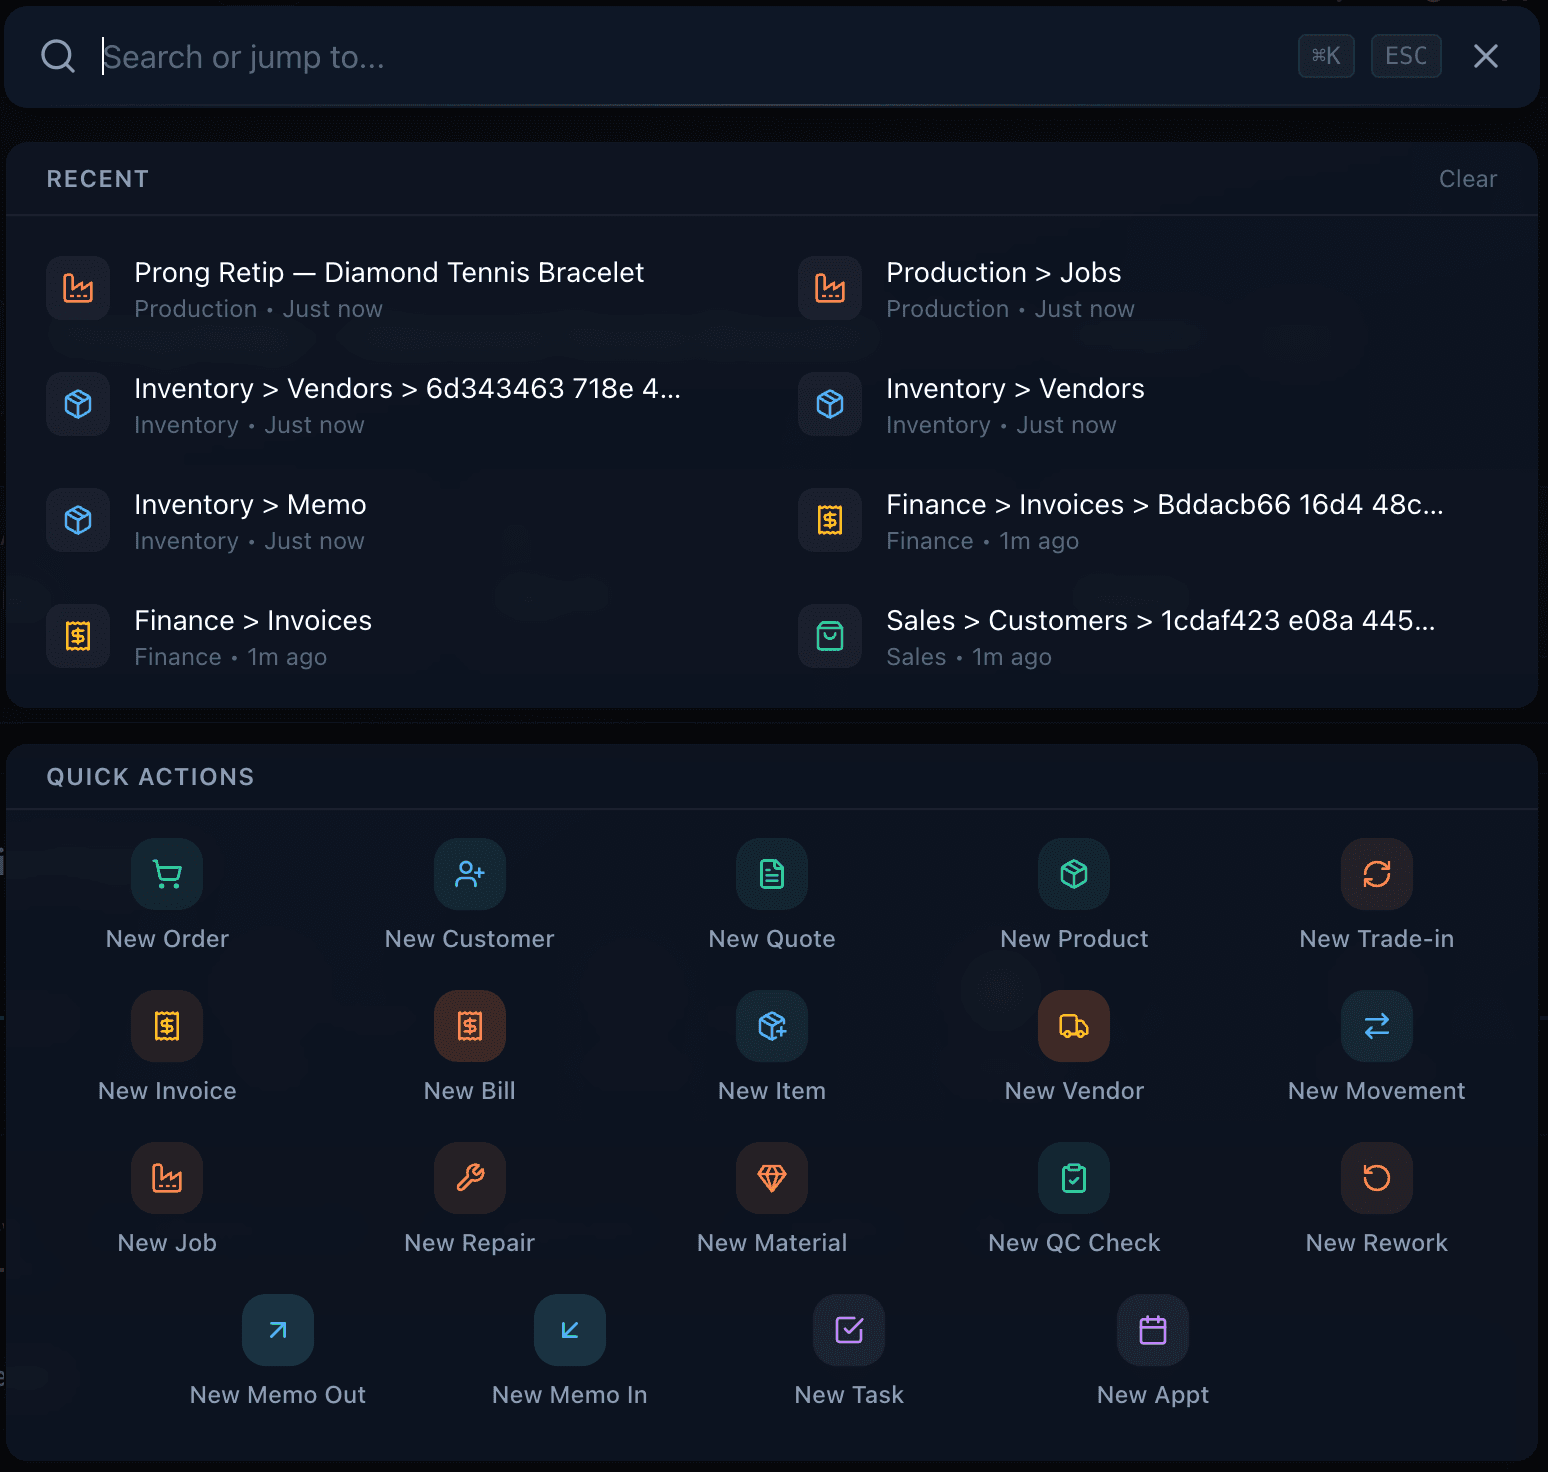Click the ⌘K shortcut badge
This screenshot has height=1472, width=1548.
coord(1326,56)
